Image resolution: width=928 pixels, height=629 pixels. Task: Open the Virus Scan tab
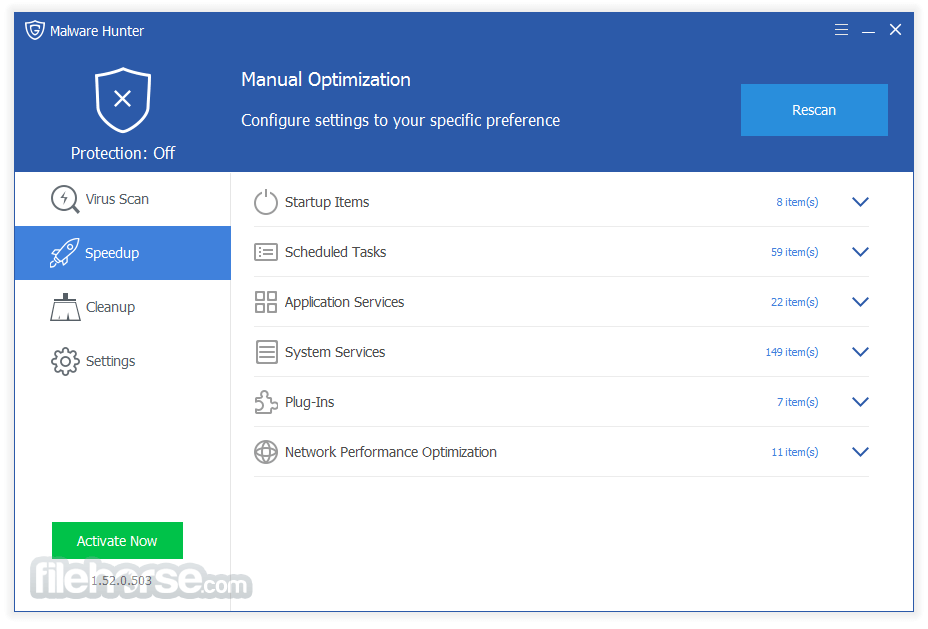(123, 199)
